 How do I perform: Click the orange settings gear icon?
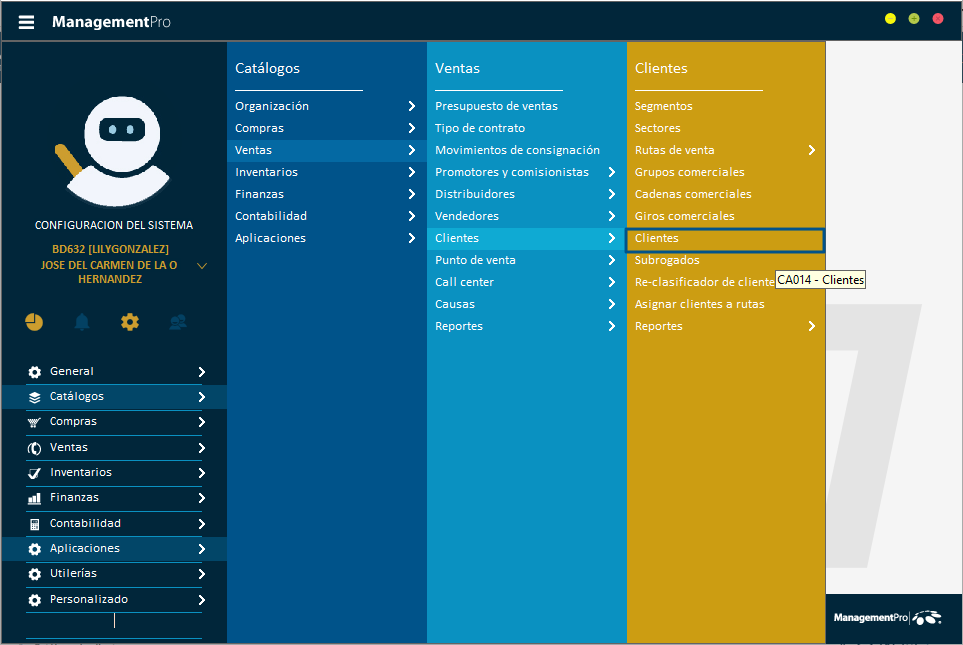pyautogui.click(x=130, y=322)
